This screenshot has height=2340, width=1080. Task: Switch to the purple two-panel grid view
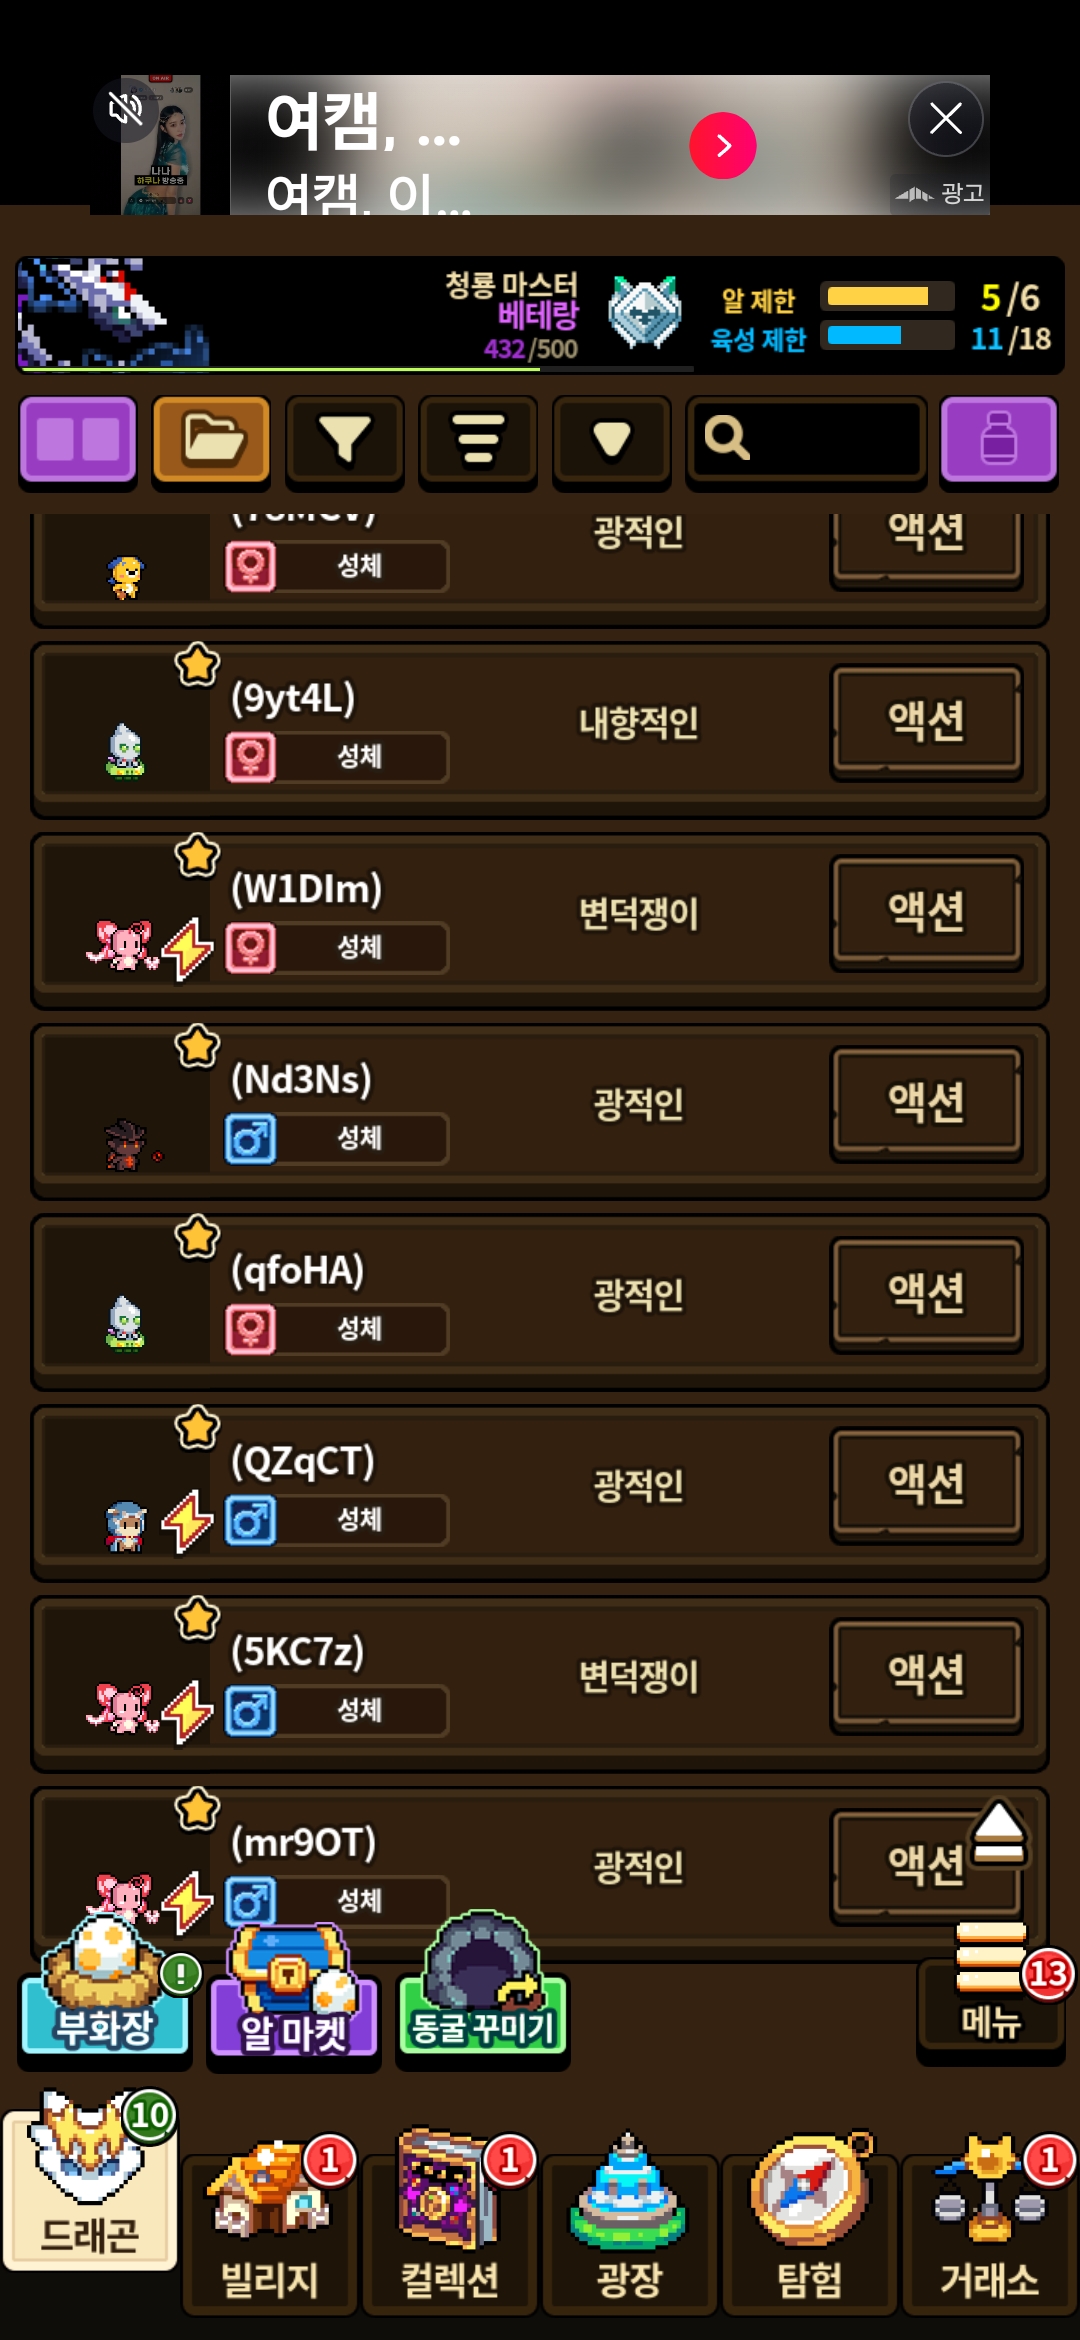[x=78, y=440]
